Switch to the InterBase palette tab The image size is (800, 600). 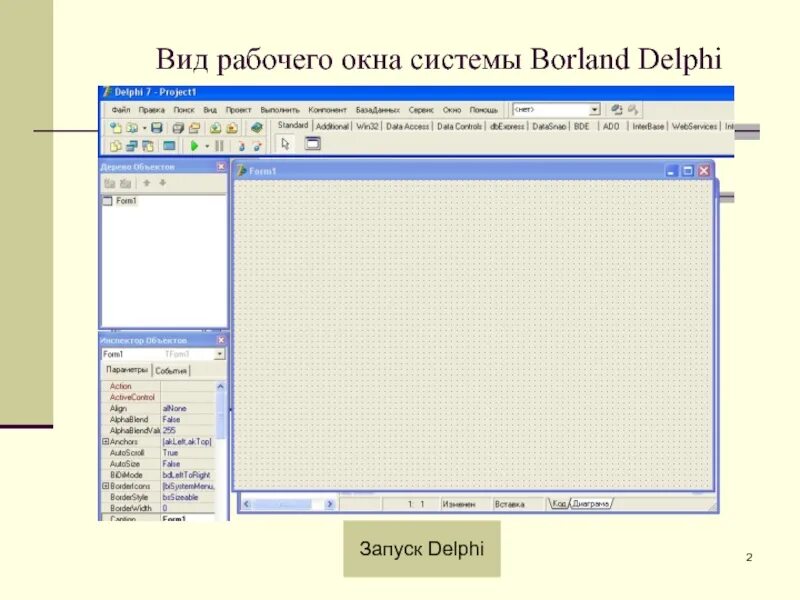click(x=648, y=126)
